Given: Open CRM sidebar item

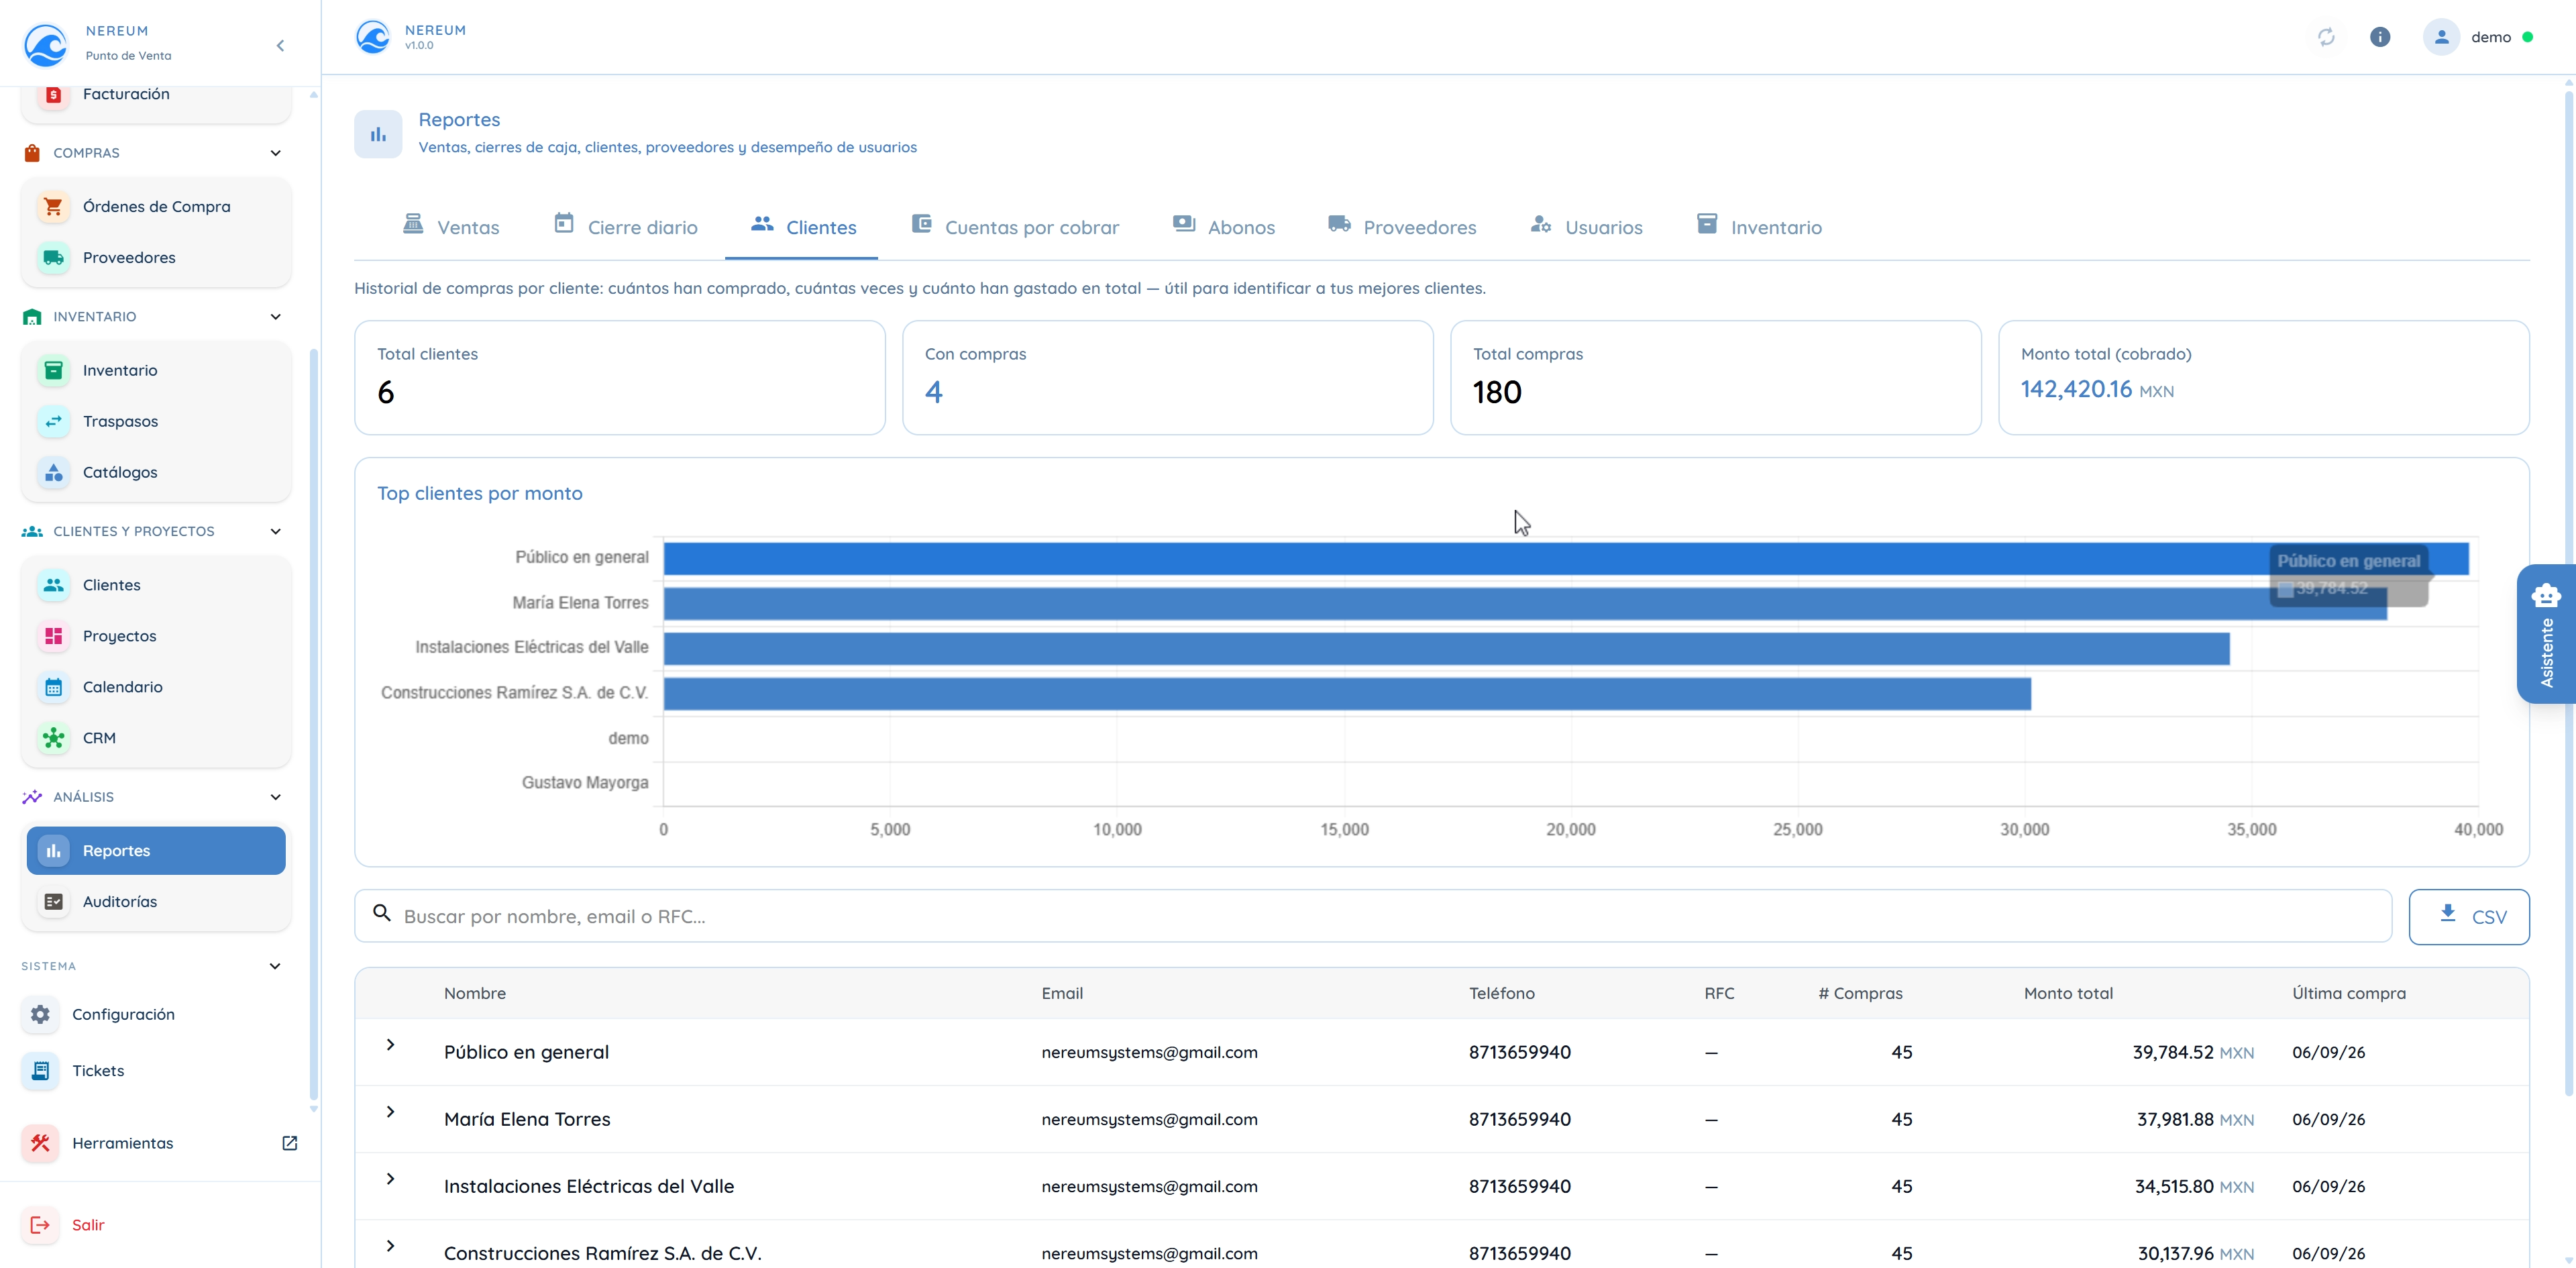Looking at the screenshot, I should (156, 738).
